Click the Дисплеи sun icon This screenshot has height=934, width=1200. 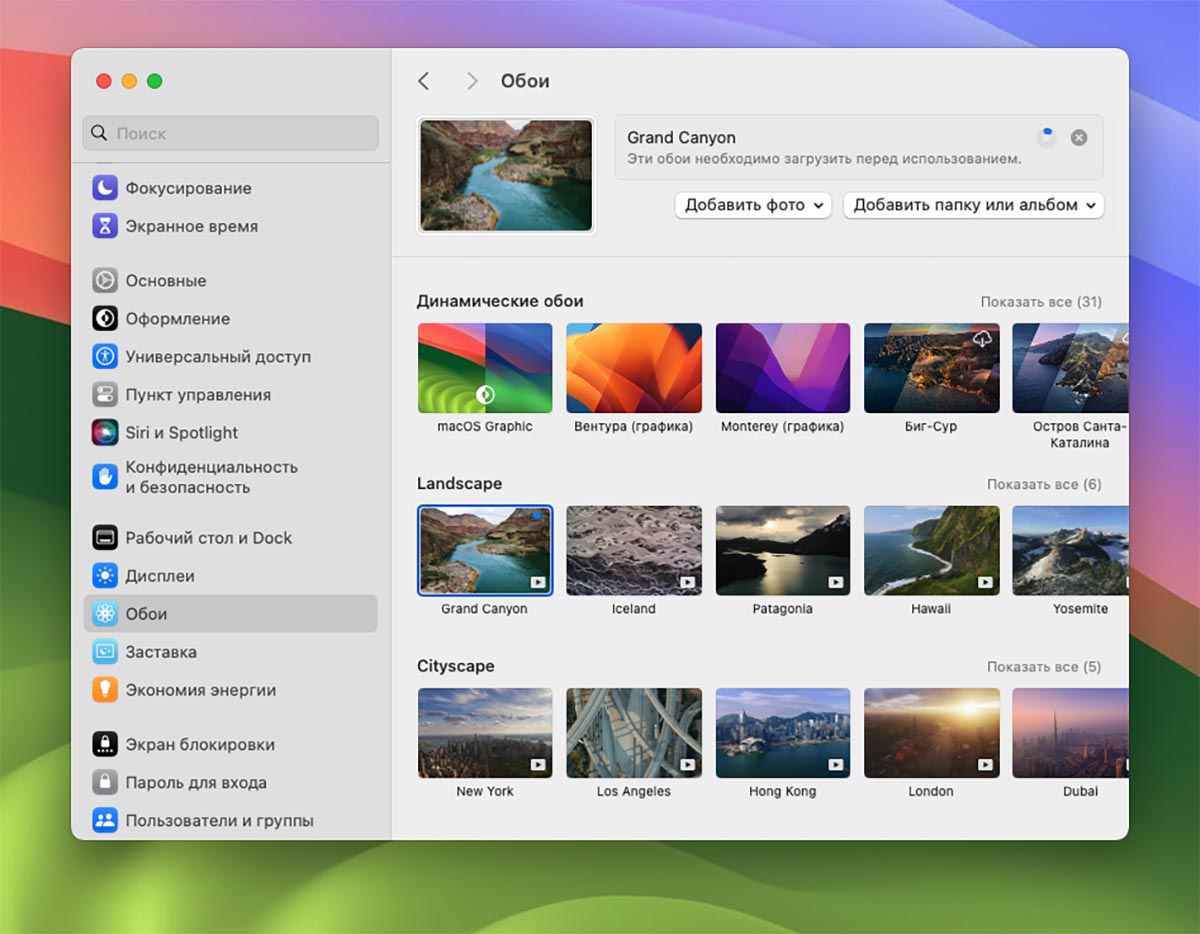pos(105,576)
